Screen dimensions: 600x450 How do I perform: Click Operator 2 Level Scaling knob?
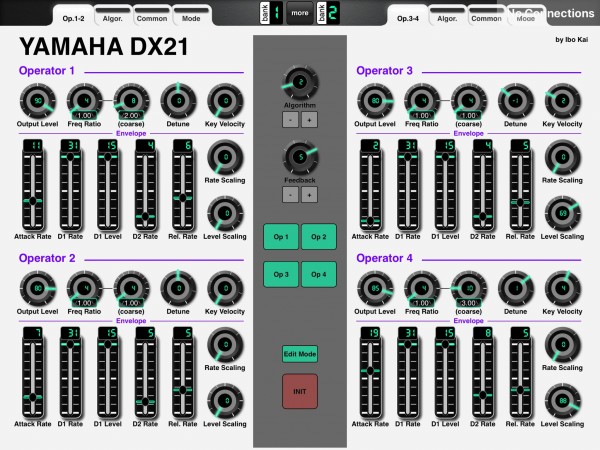coord(225,401)
